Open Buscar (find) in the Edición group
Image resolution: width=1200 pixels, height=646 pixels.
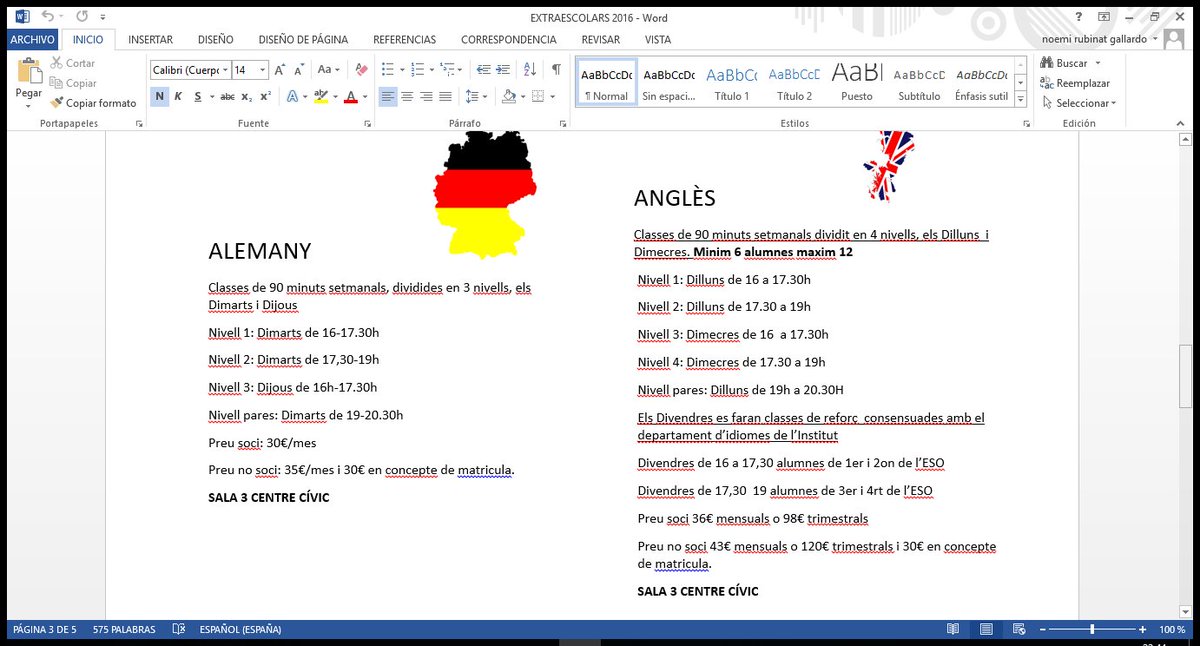1065,63
